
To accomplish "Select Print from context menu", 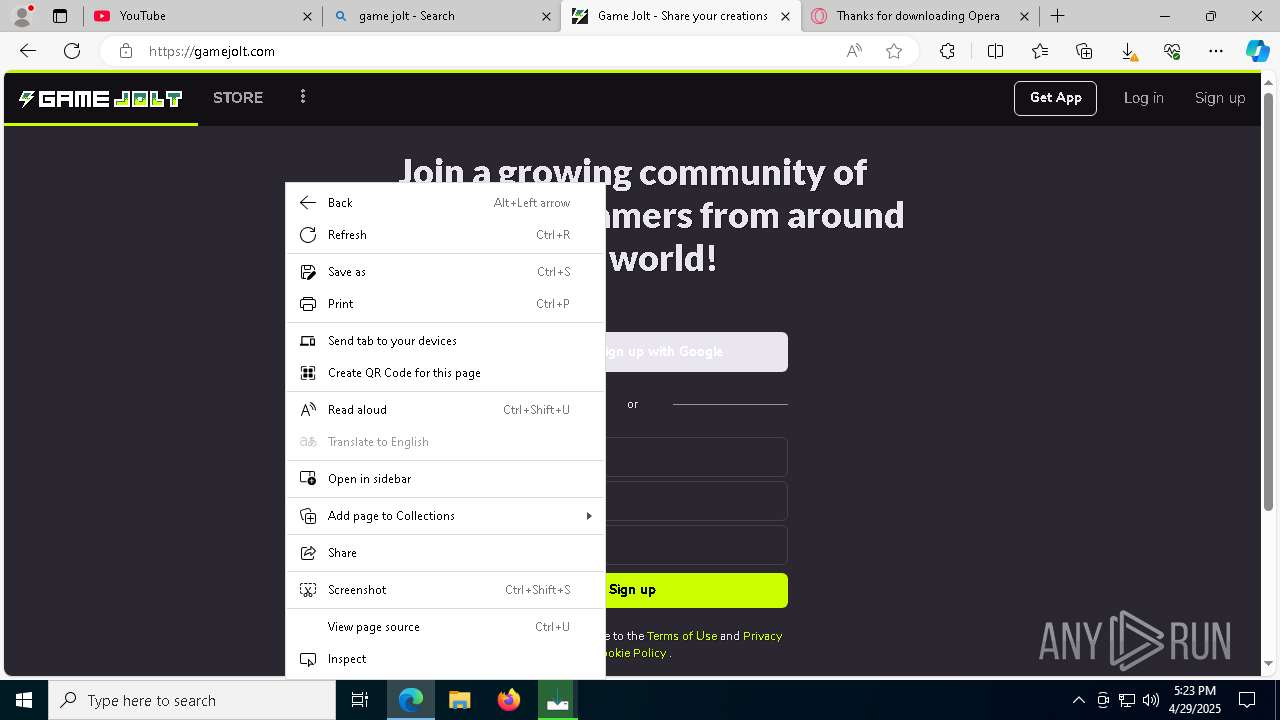I will [x=445, y=304].
